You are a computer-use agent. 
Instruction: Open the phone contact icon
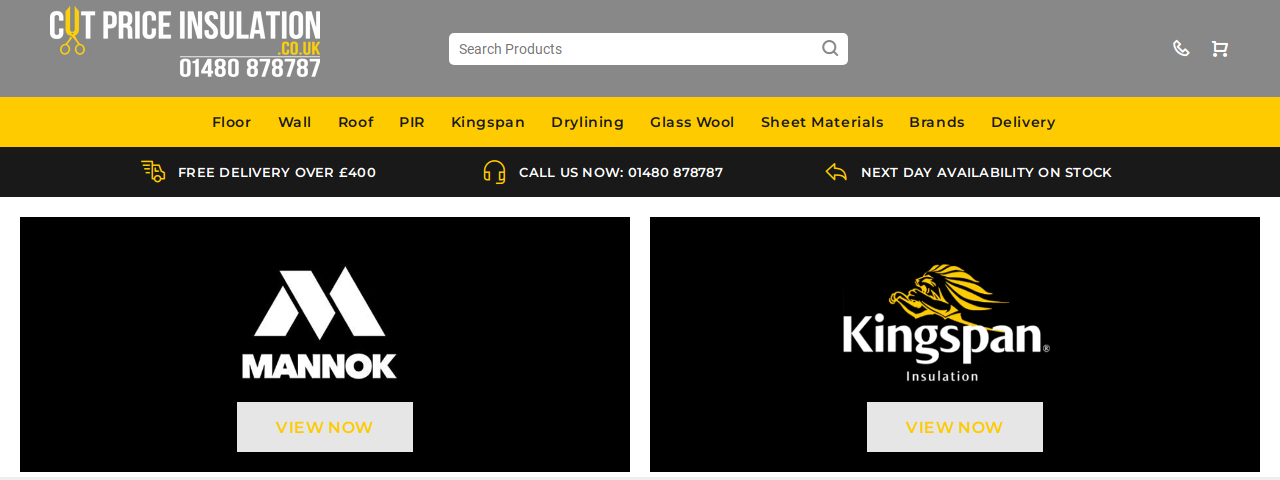point(1181,48)
